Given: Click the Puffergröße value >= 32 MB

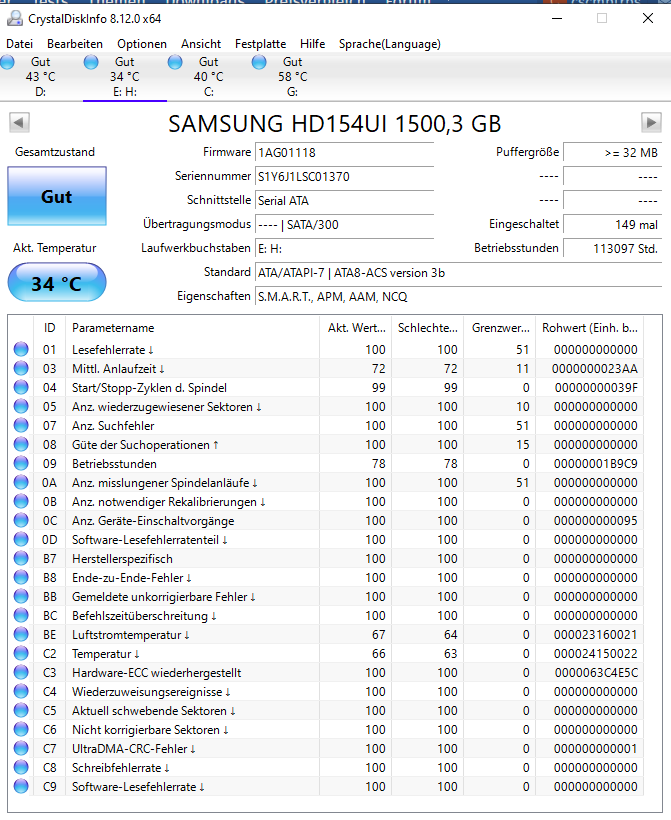Looking at the screenshot, I should click(x=612, y=153).
